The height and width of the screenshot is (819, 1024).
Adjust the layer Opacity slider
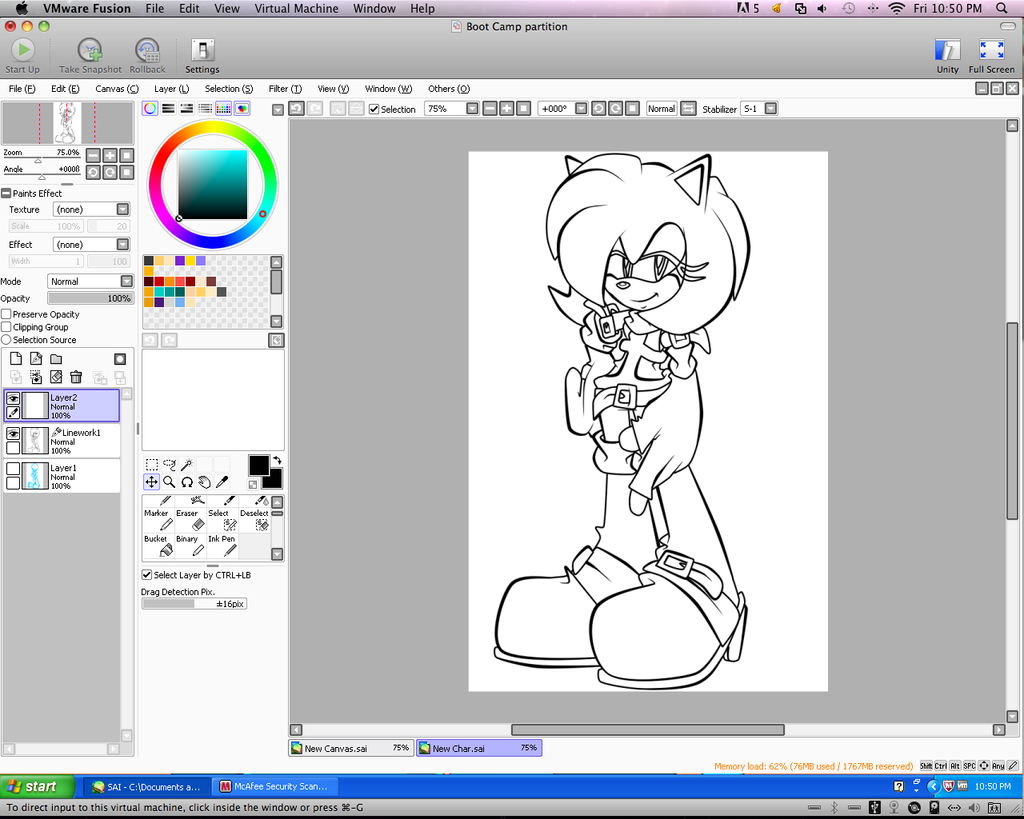coord(91,298)
